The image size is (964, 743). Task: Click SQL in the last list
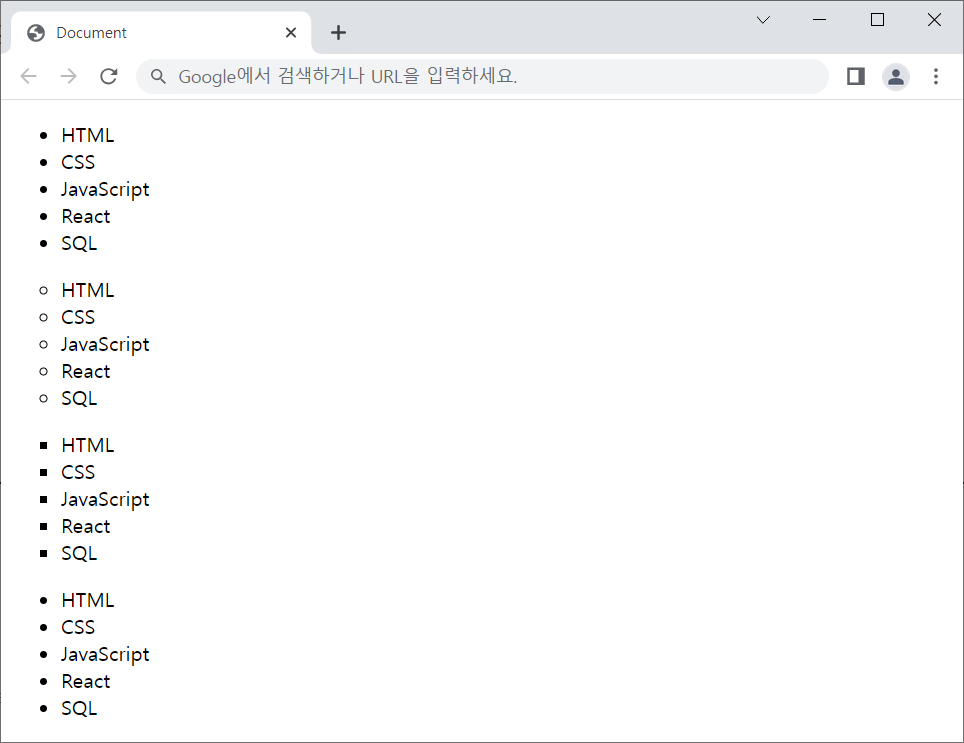(79, 708)
